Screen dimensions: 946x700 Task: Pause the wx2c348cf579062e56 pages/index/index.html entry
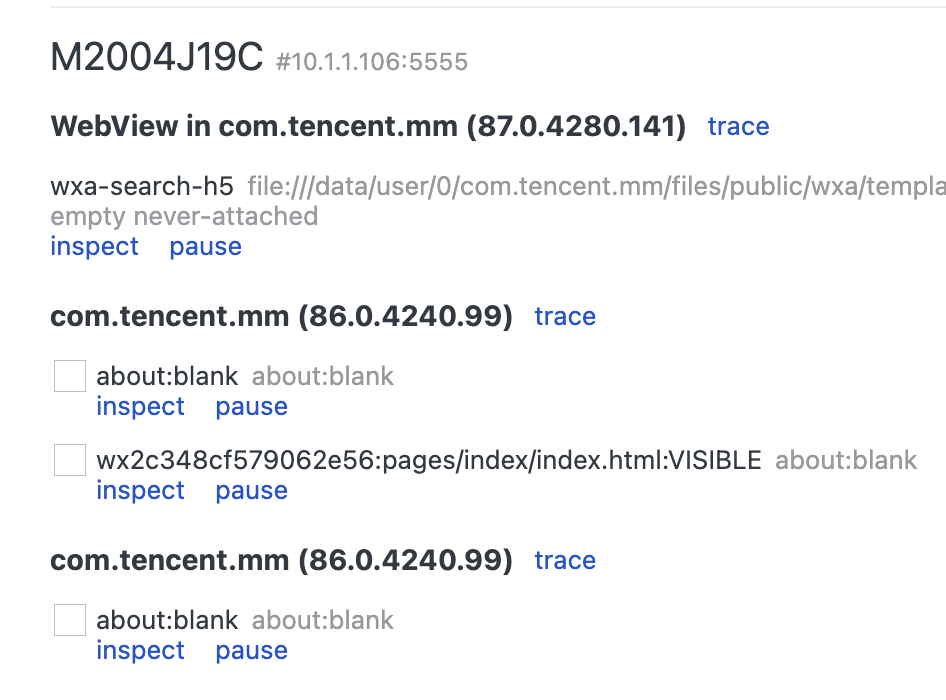tap(251, 491)
